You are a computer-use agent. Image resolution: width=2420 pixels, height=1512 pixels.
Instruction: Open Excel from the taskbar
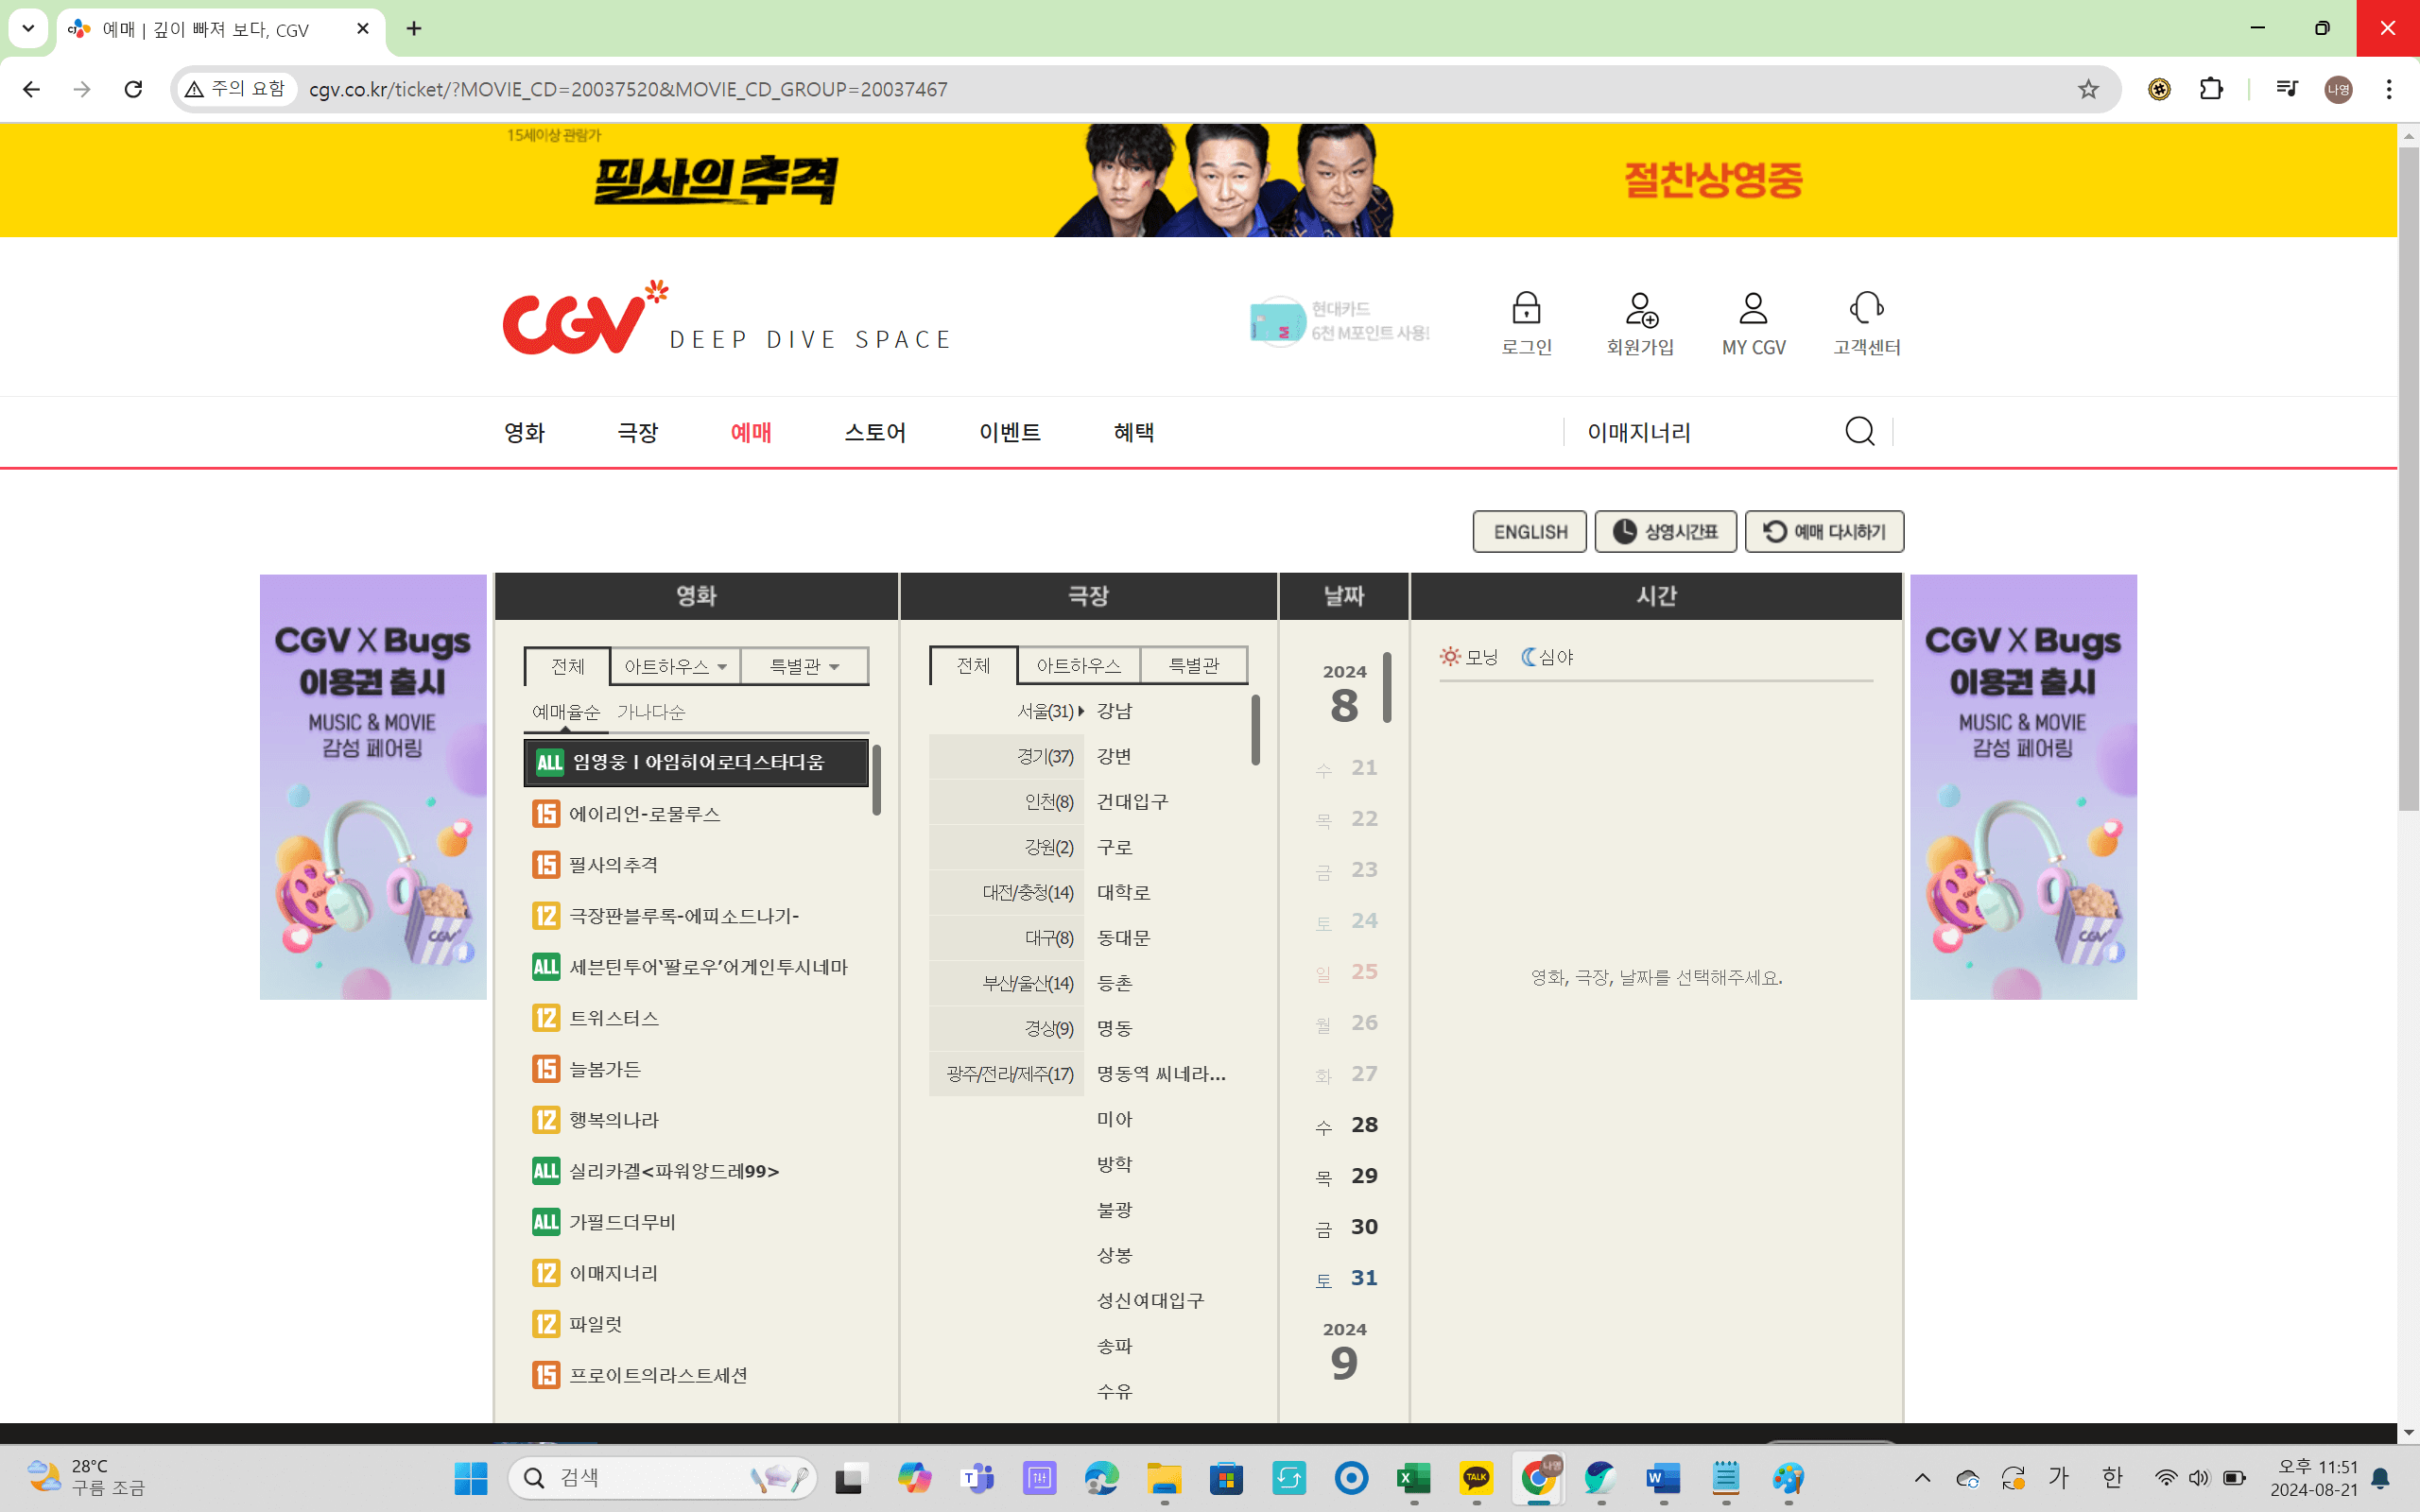tap(1414, 1478)
